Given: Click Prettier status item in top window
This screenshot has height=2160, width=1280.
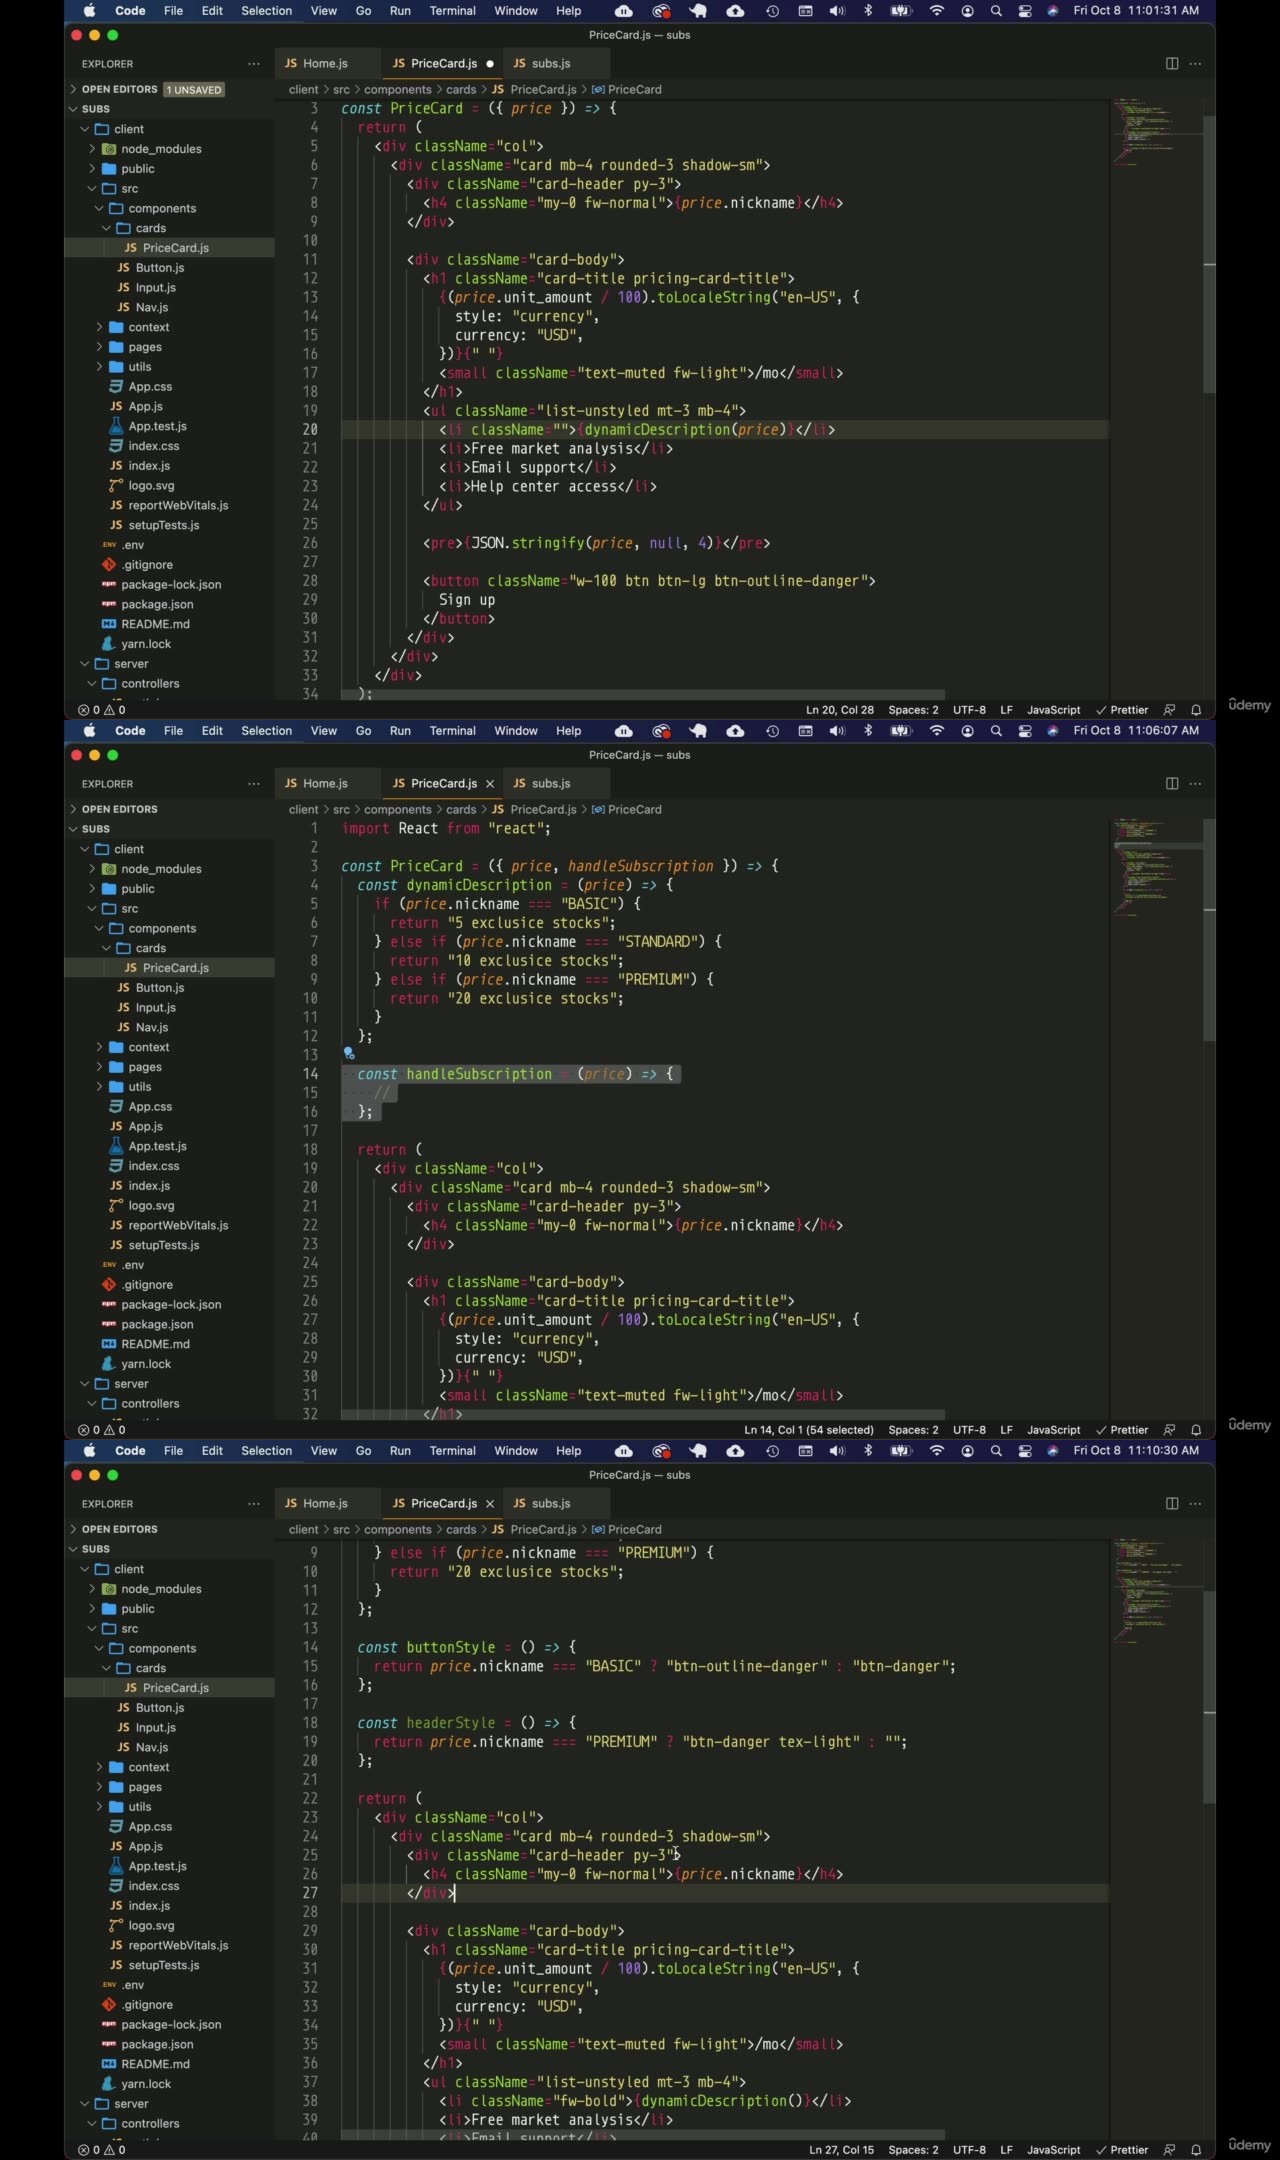Looking at the screenshot, I should [x=1122, y=710].
